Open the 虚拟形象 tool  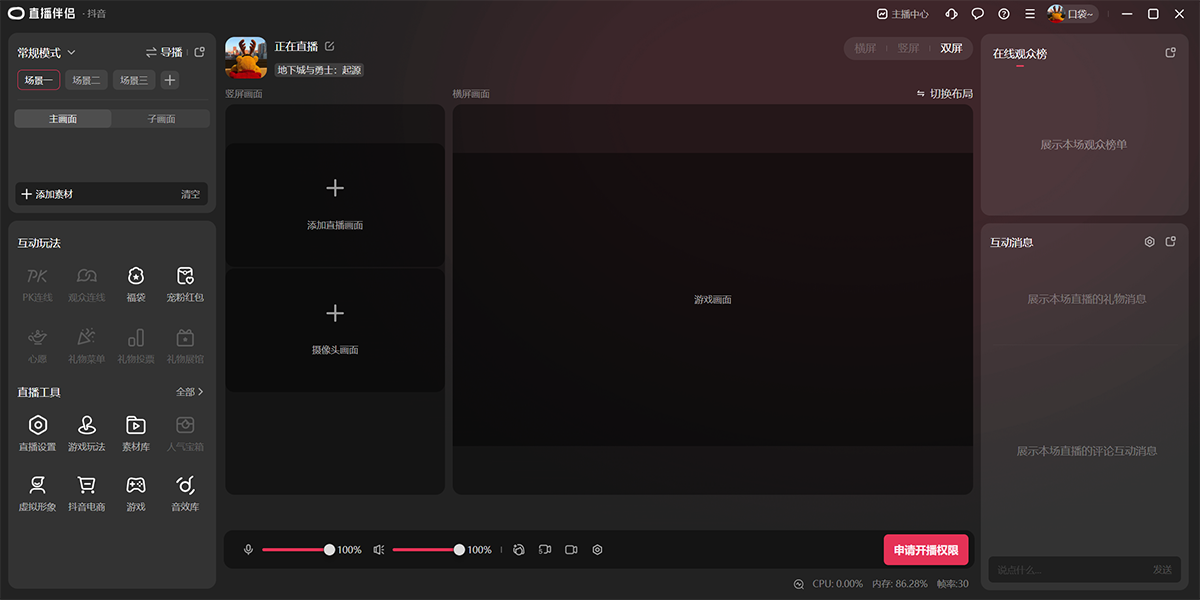point(37,493)
